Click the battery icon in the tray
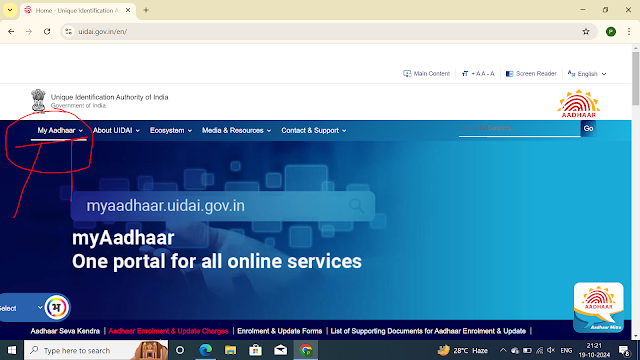This screenshot has height=360, width=640. click(527, 350)
